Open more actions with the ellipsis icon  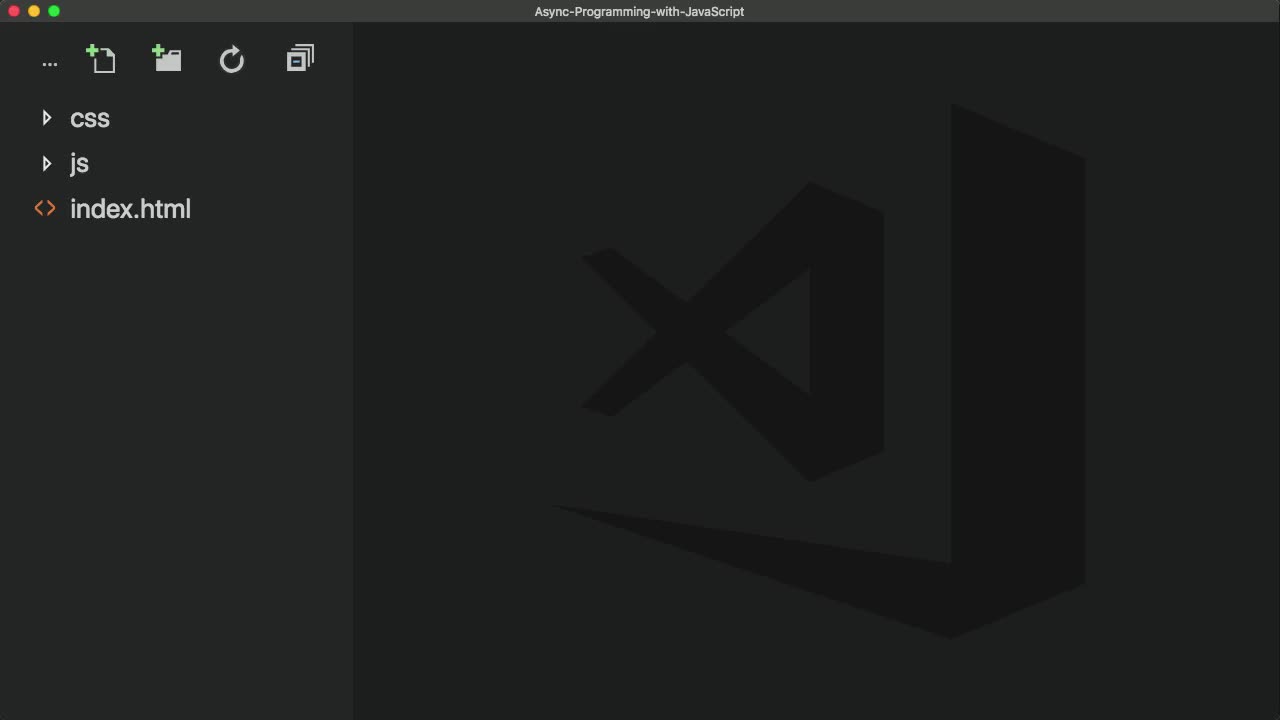pyautogui.click(x=49, y=62)
